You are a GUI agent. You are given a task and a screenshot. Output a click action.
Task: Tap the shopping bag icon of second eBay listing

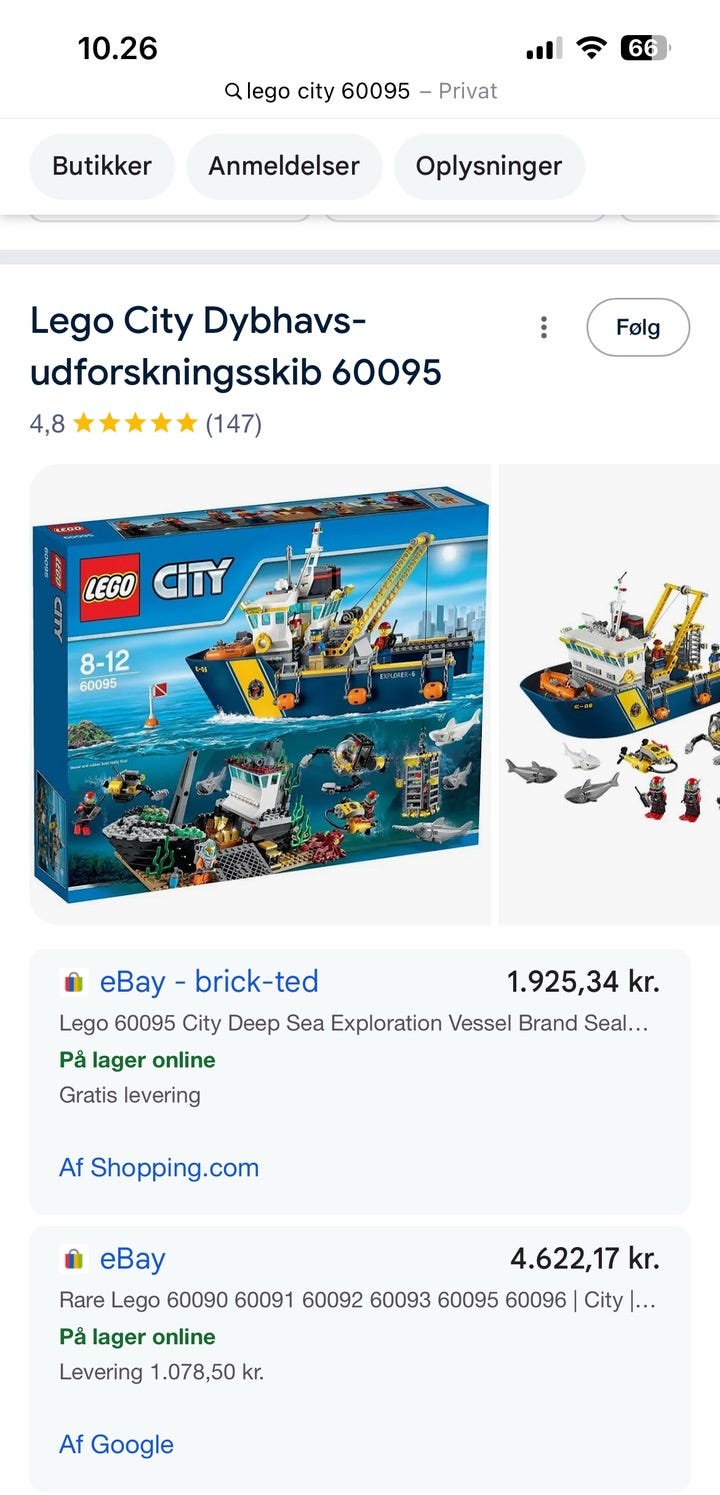click(74, 1259)
